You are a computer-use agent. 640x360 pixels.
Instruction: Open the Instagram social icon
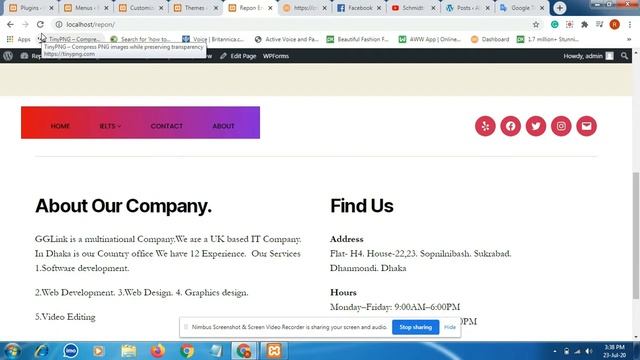(561, 126)
